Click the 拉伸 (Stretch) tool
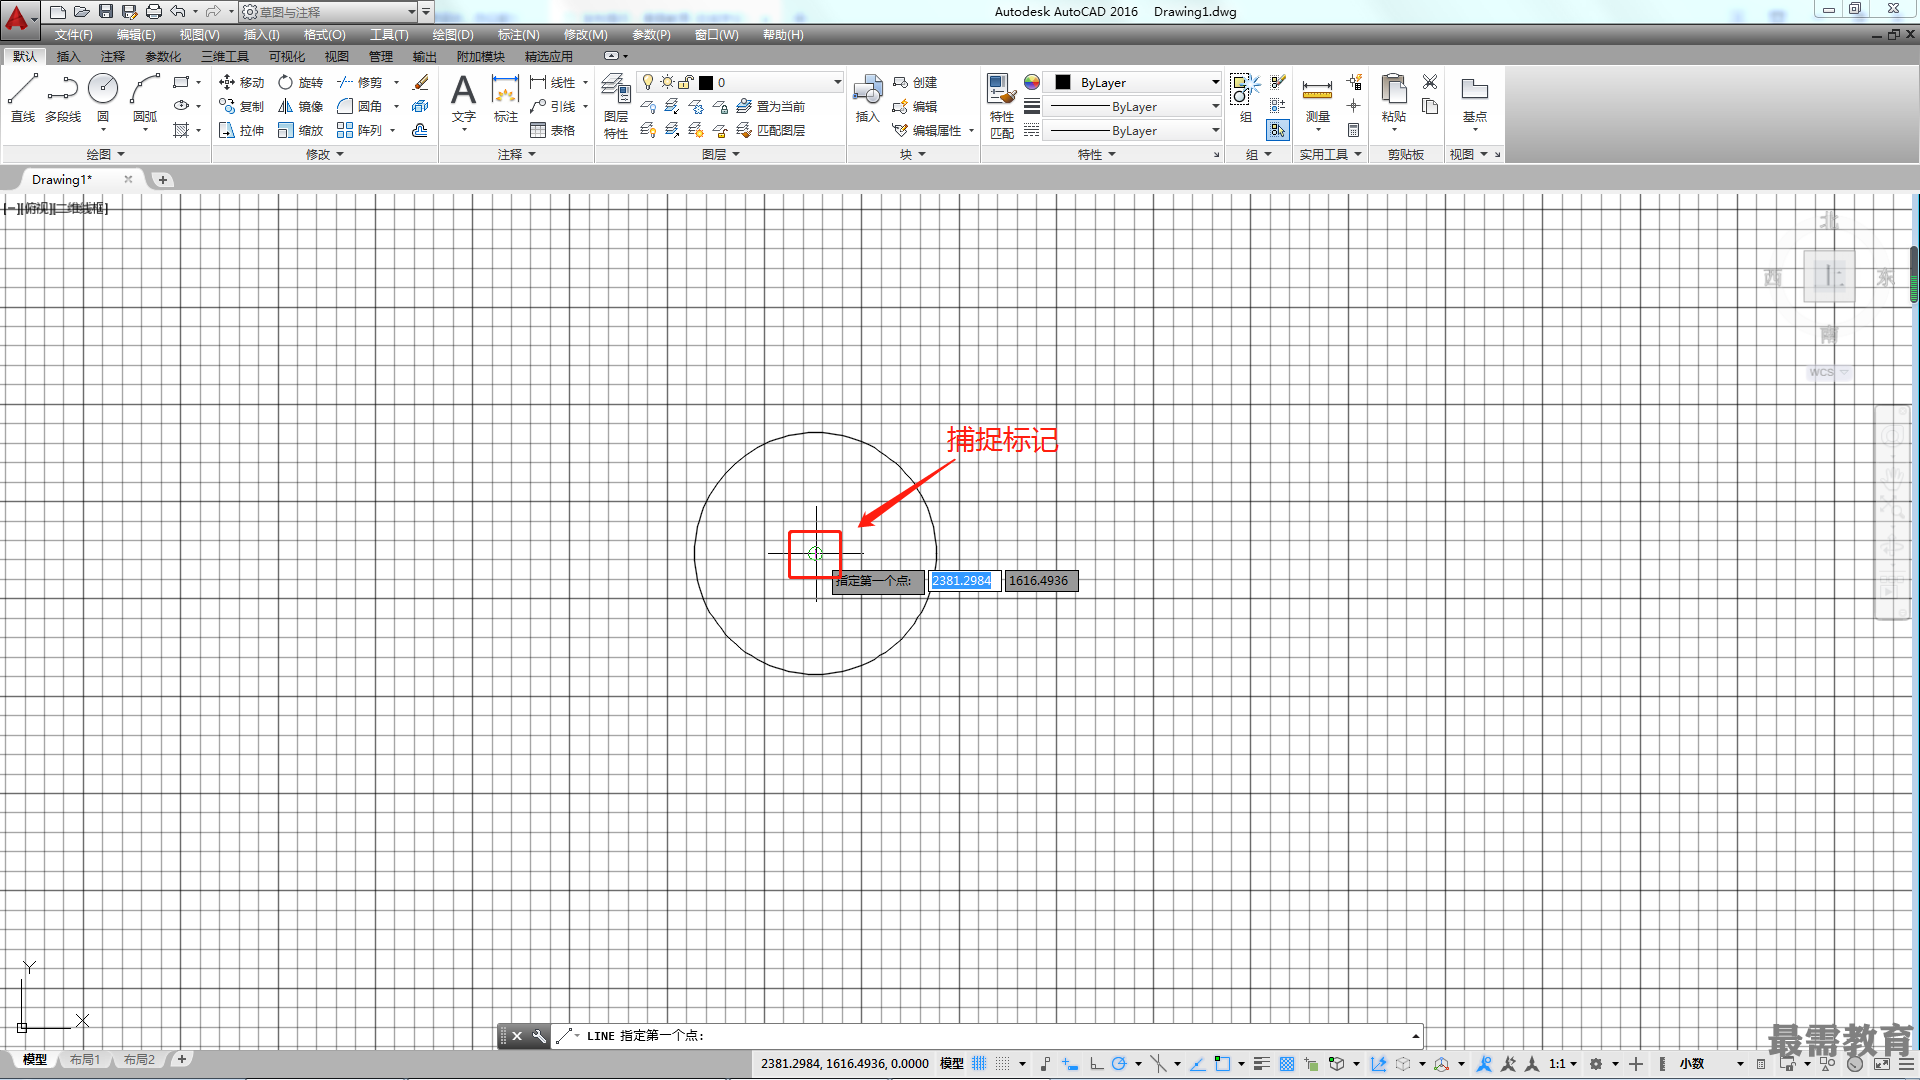 tap(241, 130)
